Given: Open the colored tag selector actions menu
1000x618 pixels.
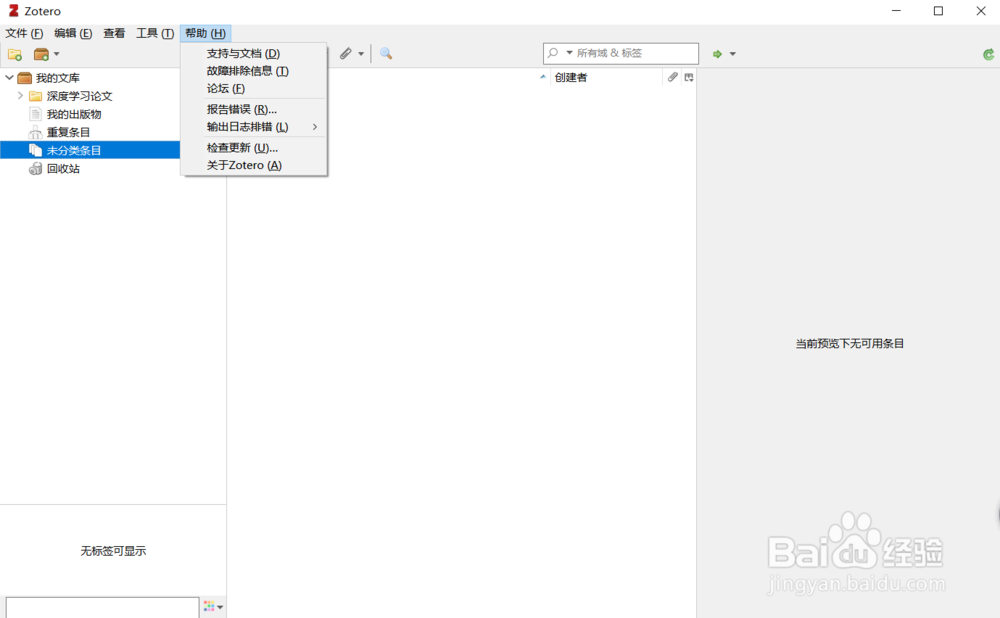Looking at the screenshot, I should pyautogui.click(x=213, y=607).
